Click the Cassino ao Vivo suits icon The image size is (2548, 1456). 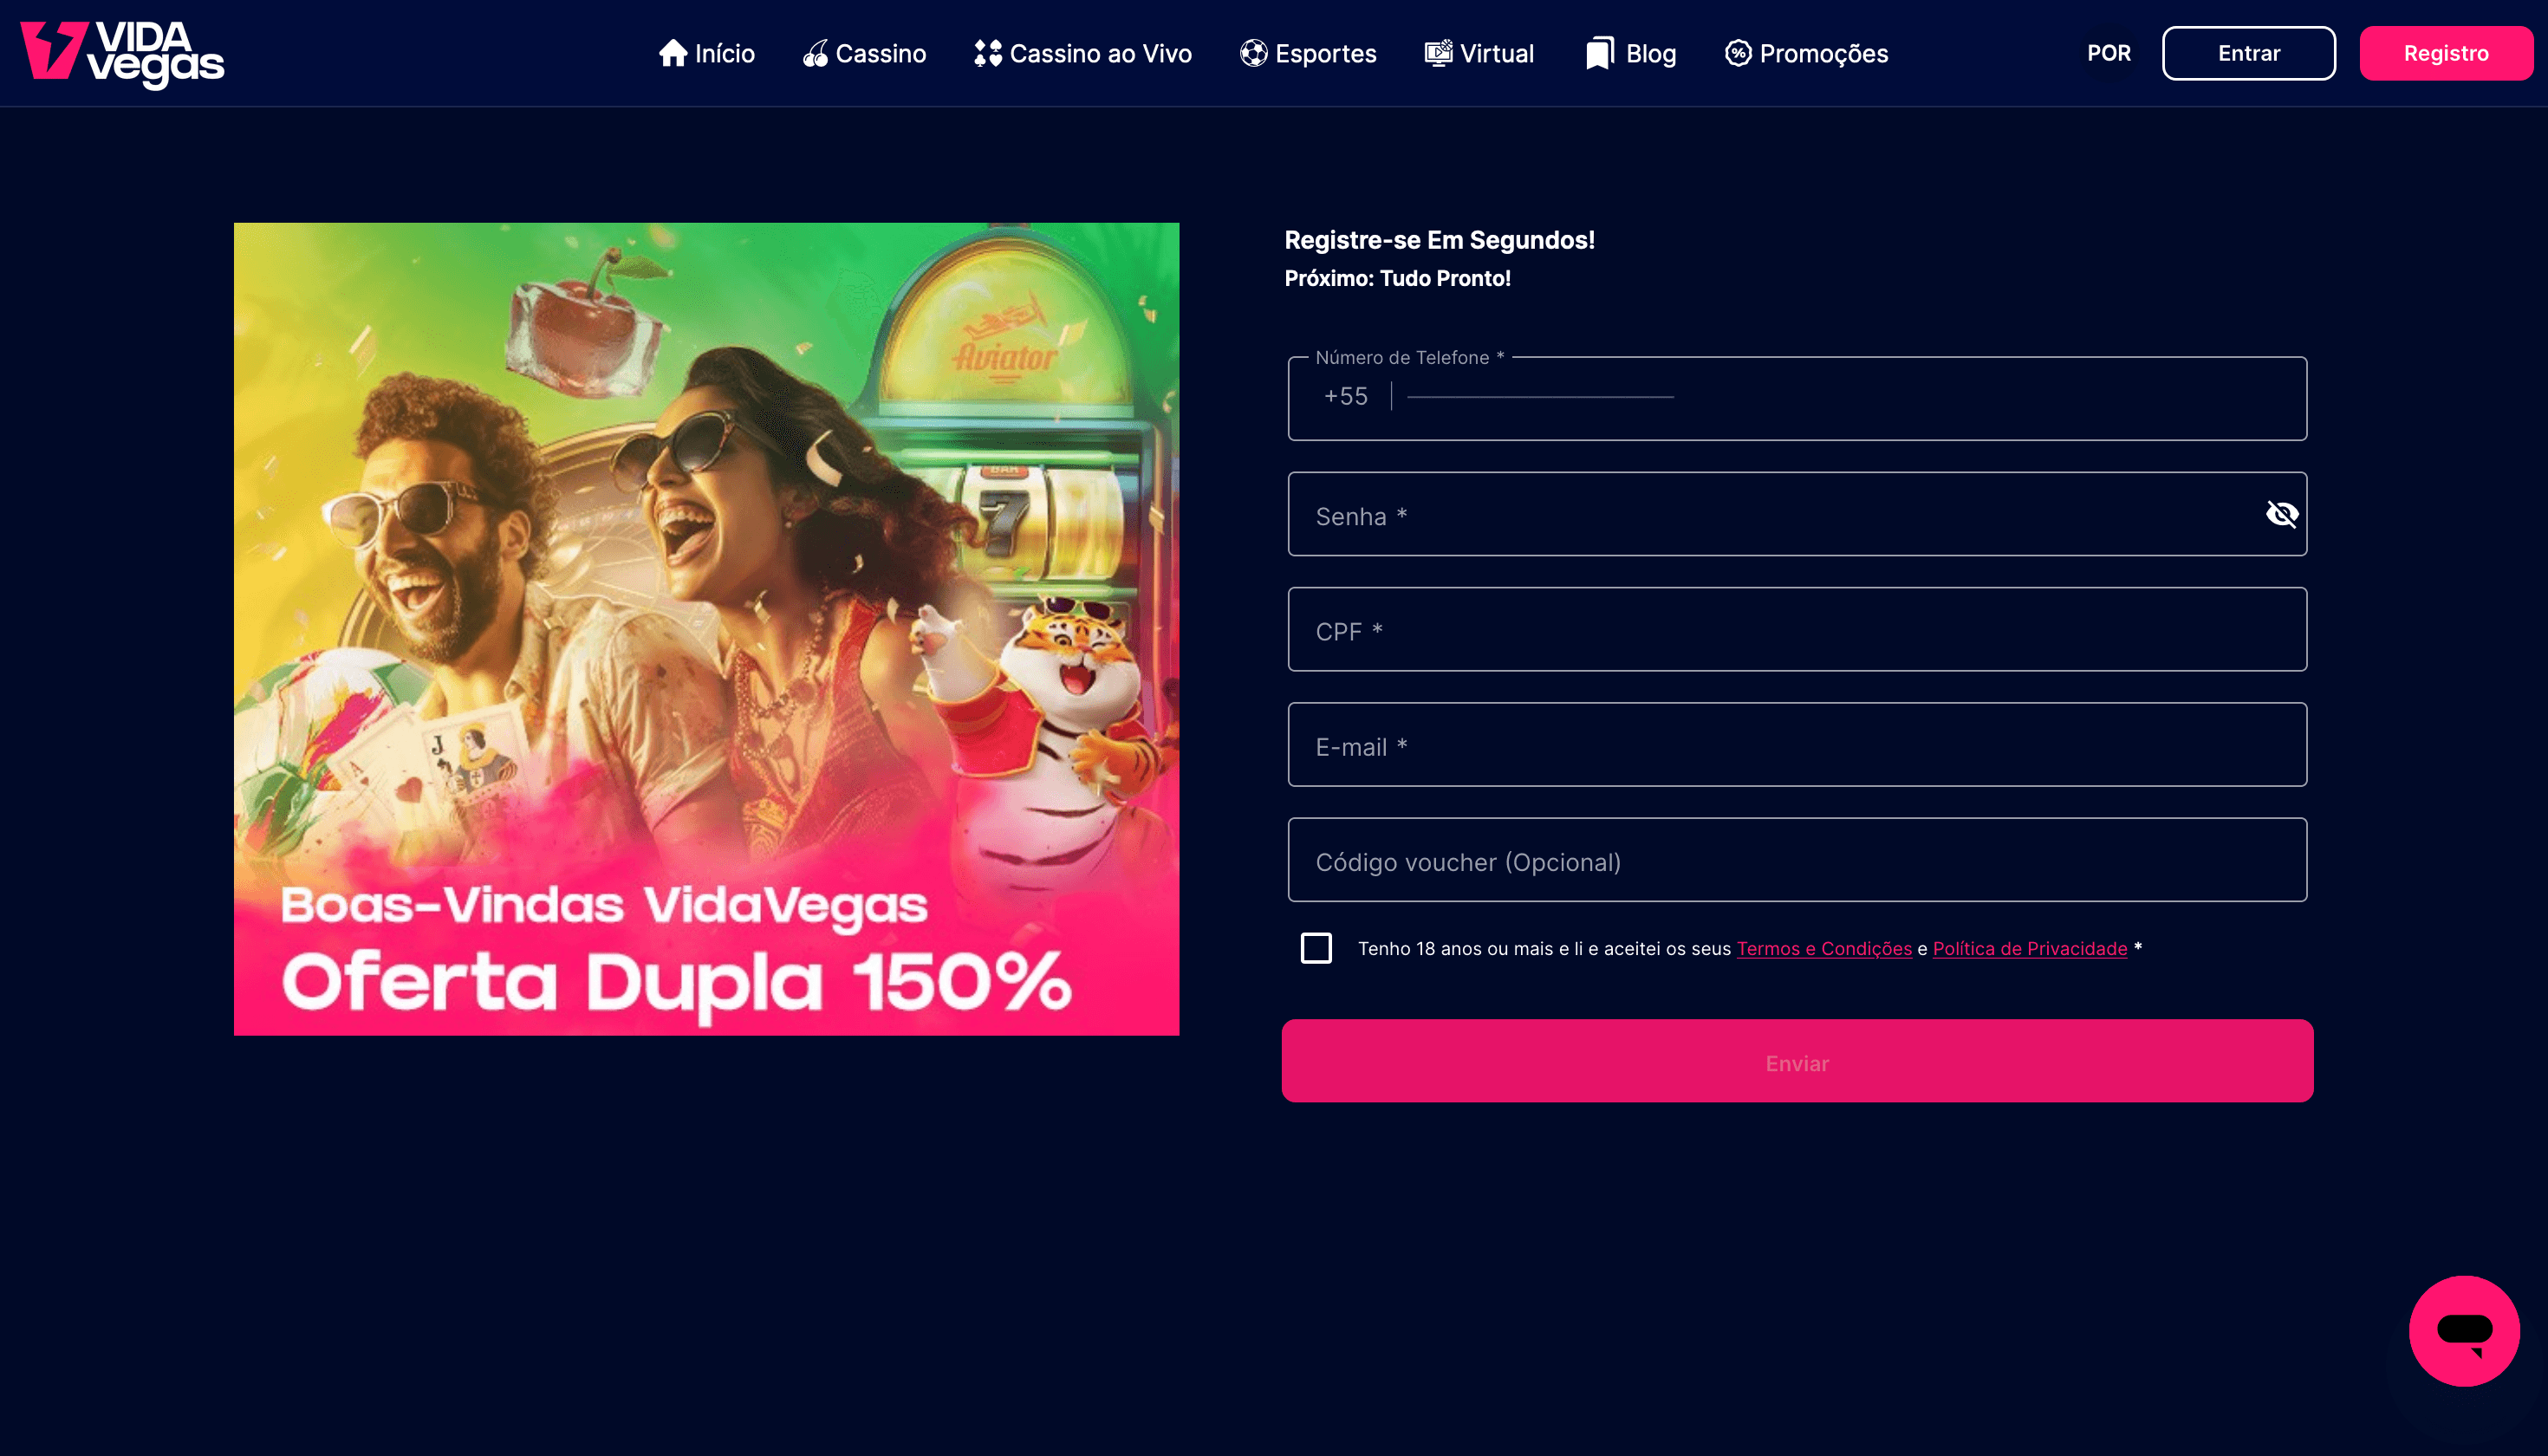(988, 53)
